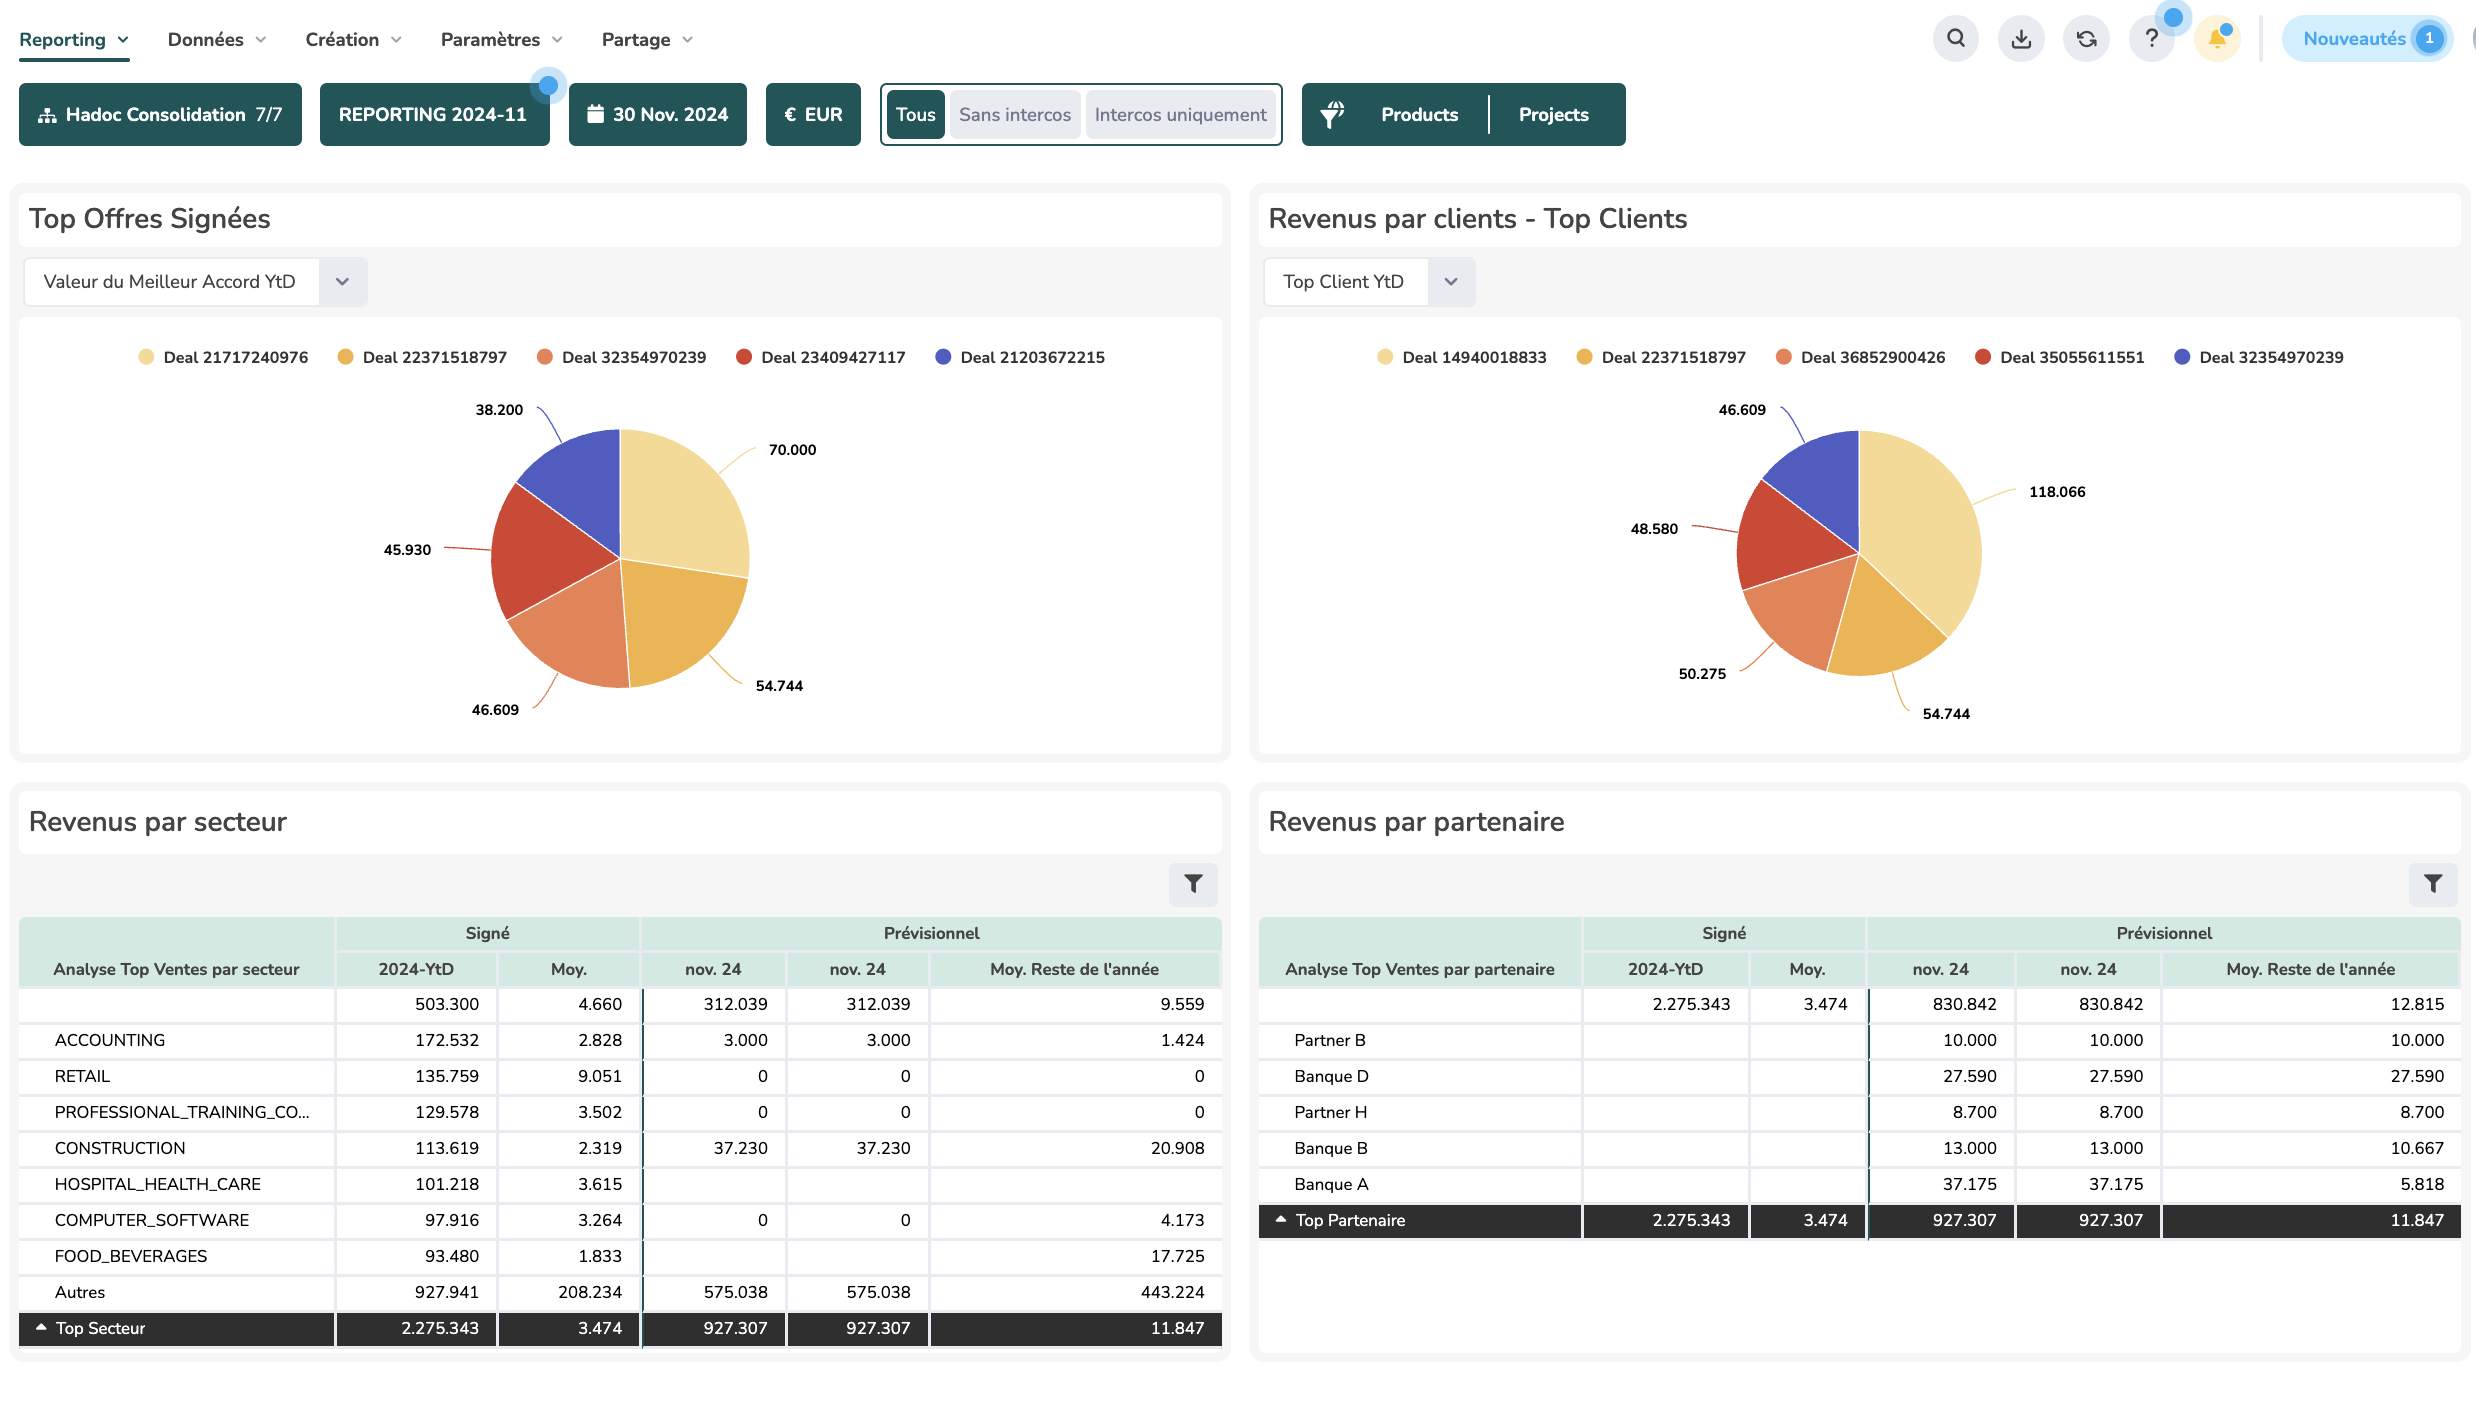This screenshot has width=2476, height=1402.
Task: Click the ACCOUNTING sector row label
Action: tap(110, 1040)
